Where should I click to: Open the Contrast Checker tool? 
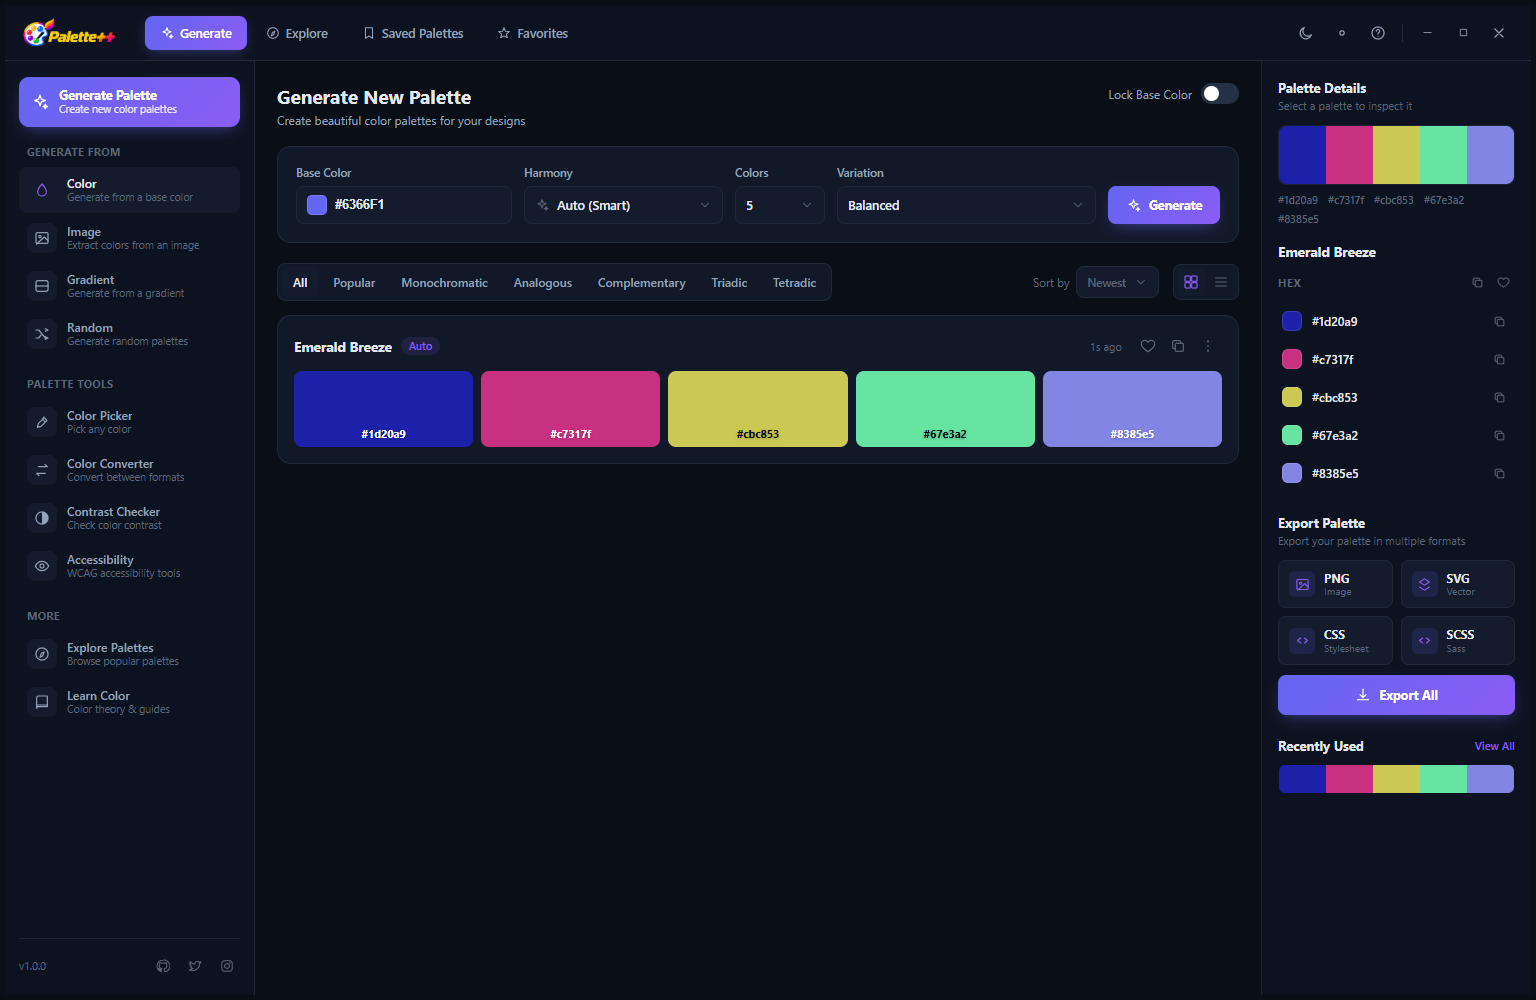click(129, 518)
